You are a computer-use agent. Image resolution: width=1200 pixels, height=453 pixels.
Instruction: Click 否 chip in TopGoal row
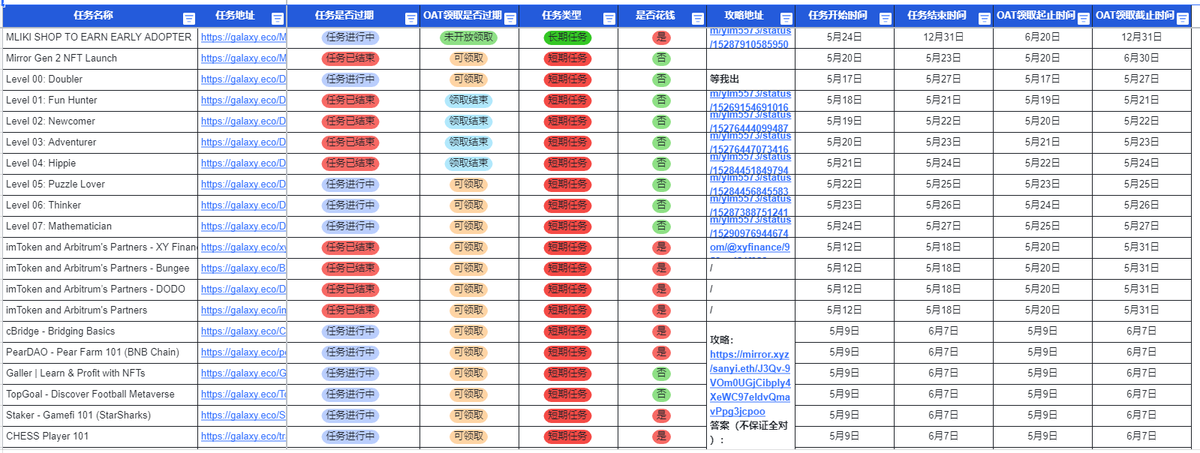pyautogui.click(x=661, y=394)
